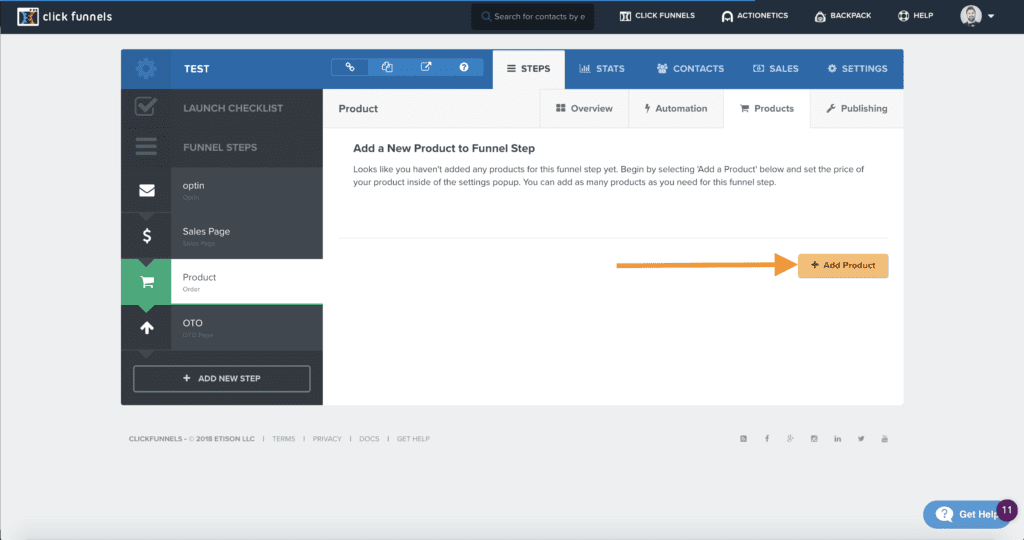Switch to the Sales tab
Screen dimensions: 1024x540
[x=776, y=69]
